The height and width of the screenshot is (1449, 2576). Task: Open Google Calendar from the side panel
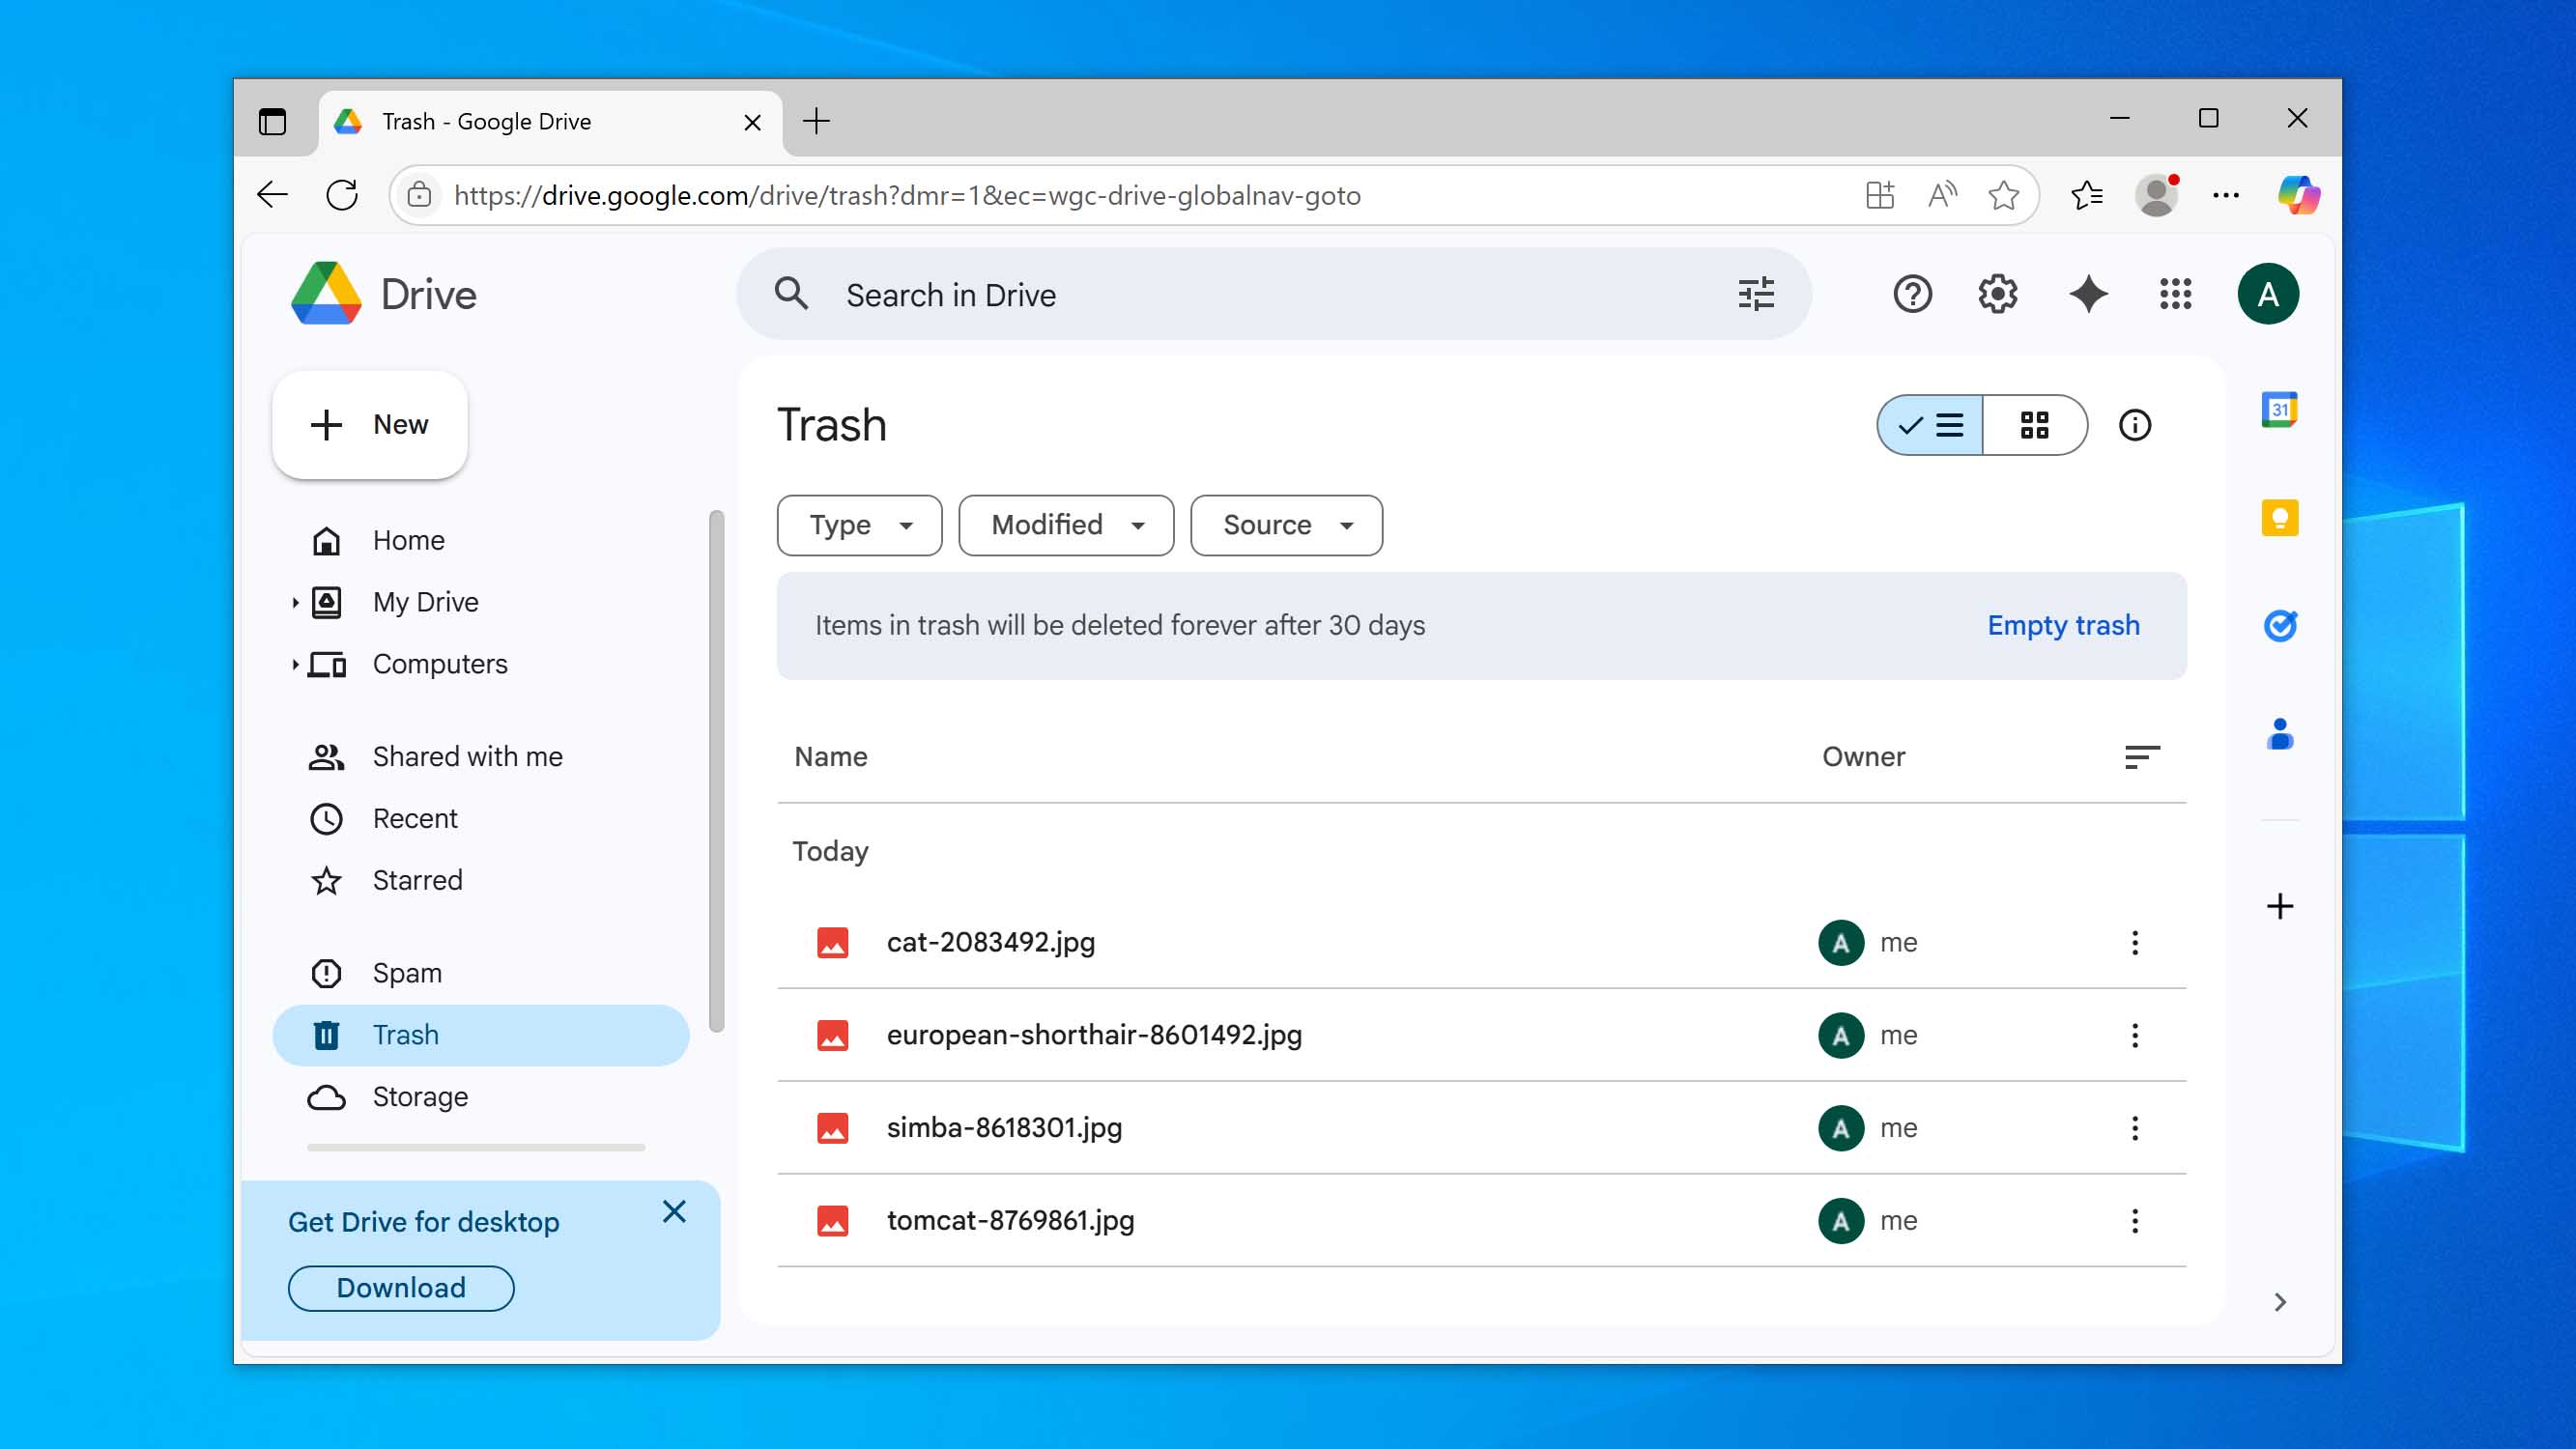2280,409
